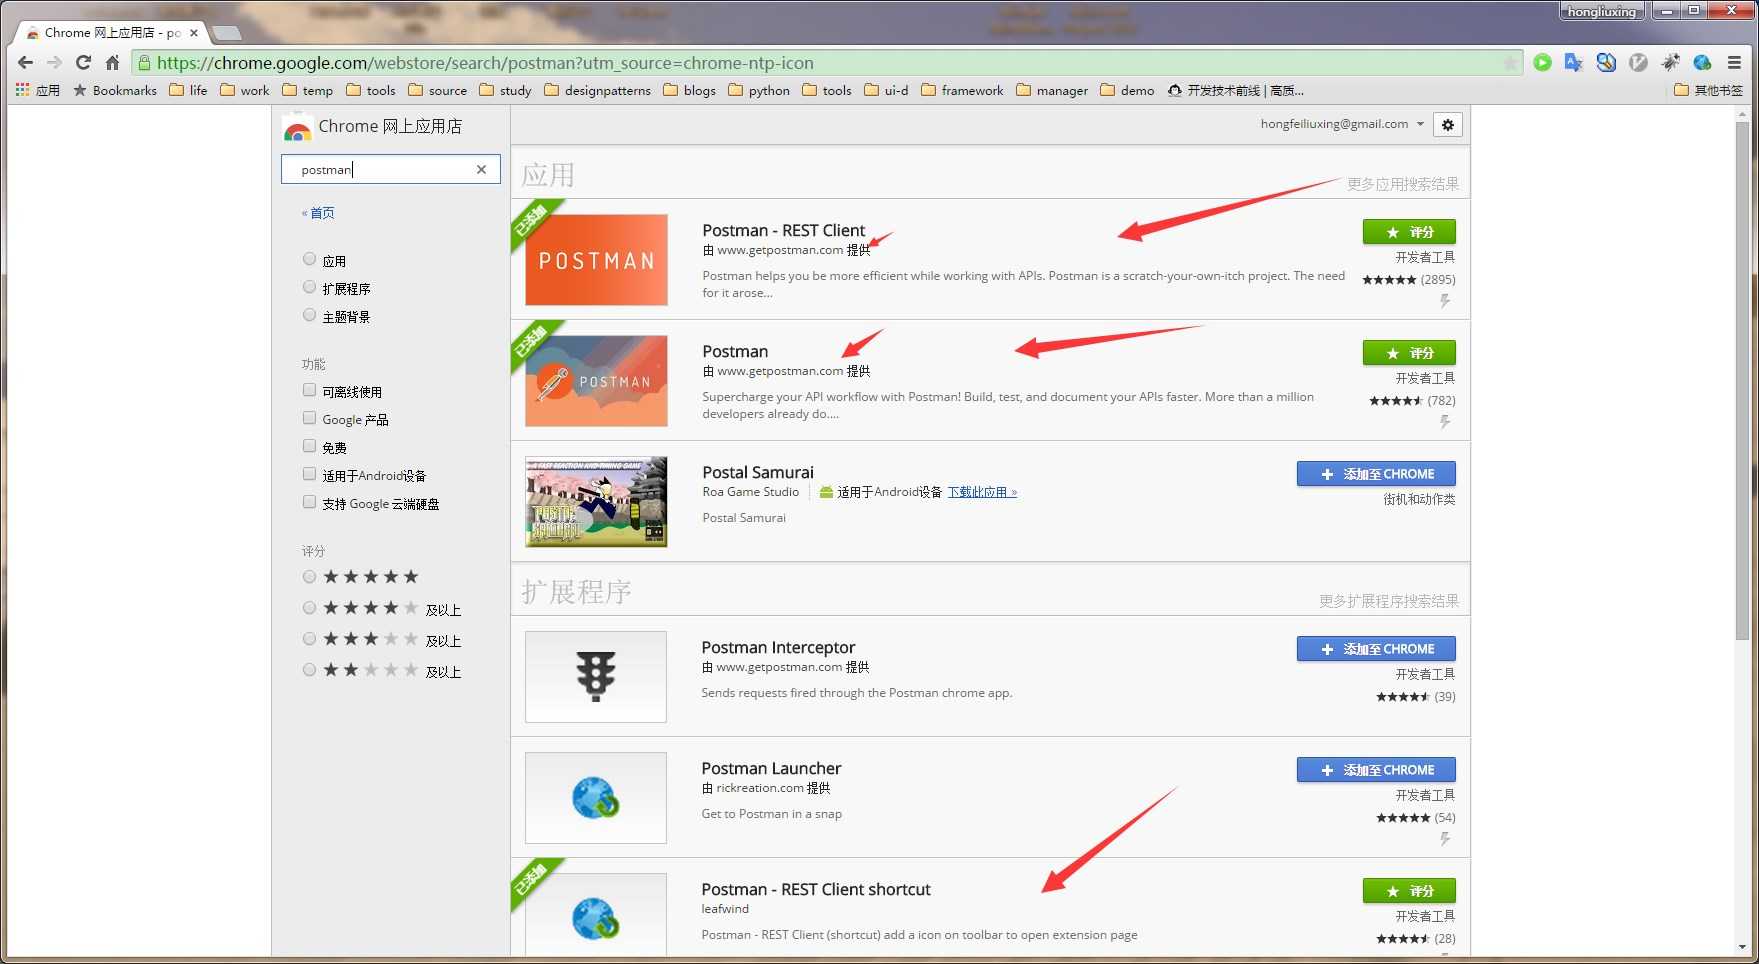Open the Google Translate extension icon
1759x964 pixels.
tap(1573, 62)
